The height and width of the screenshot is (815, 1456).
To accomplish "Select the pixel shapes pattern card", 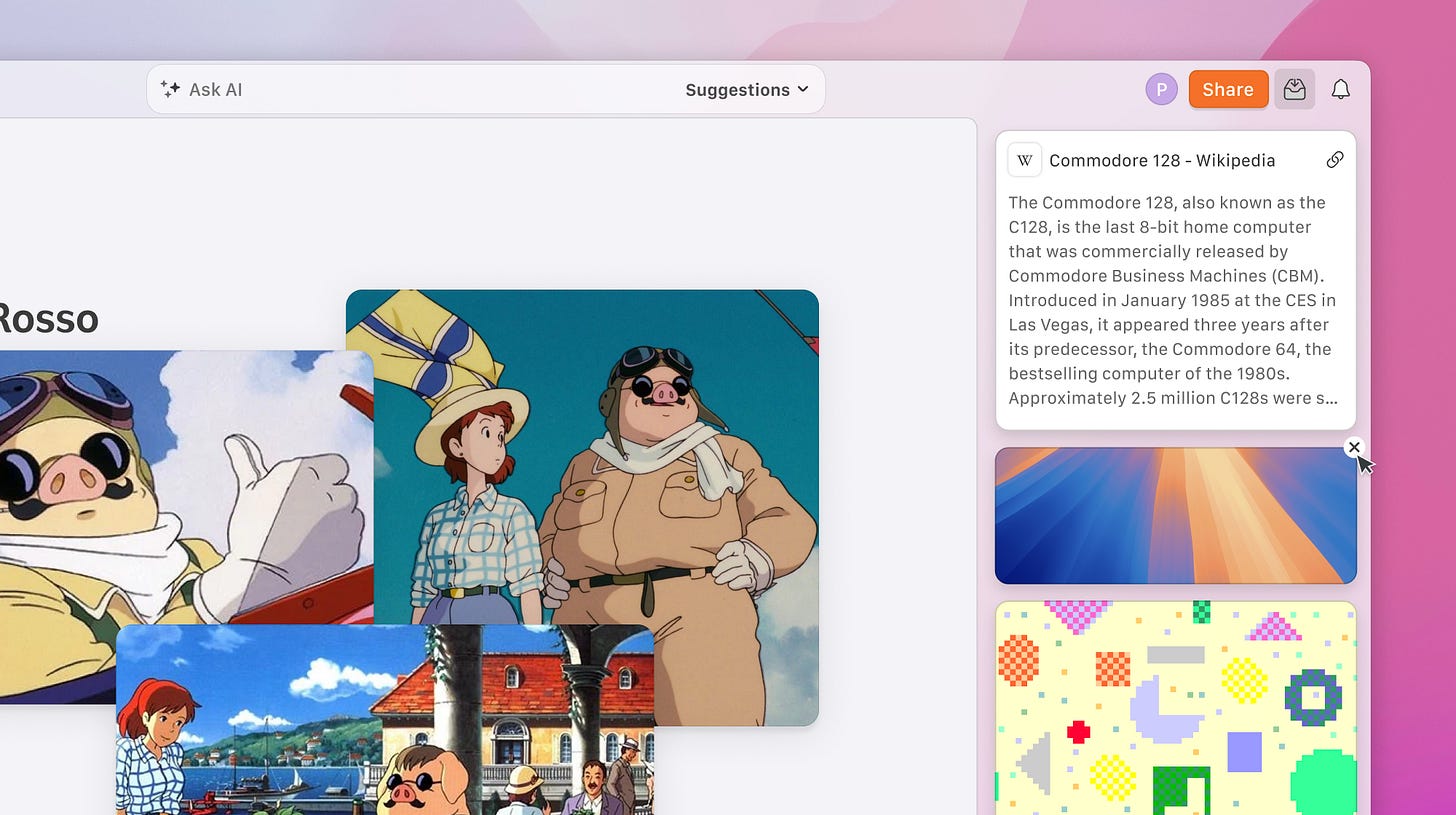I will pyautogui.click(x=1176, y=708).
